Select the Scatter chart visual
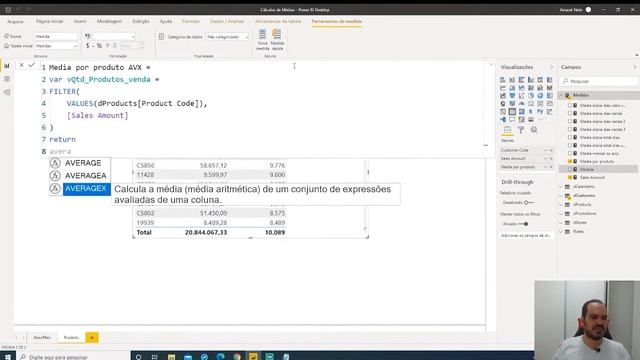 tap(521, 96)
